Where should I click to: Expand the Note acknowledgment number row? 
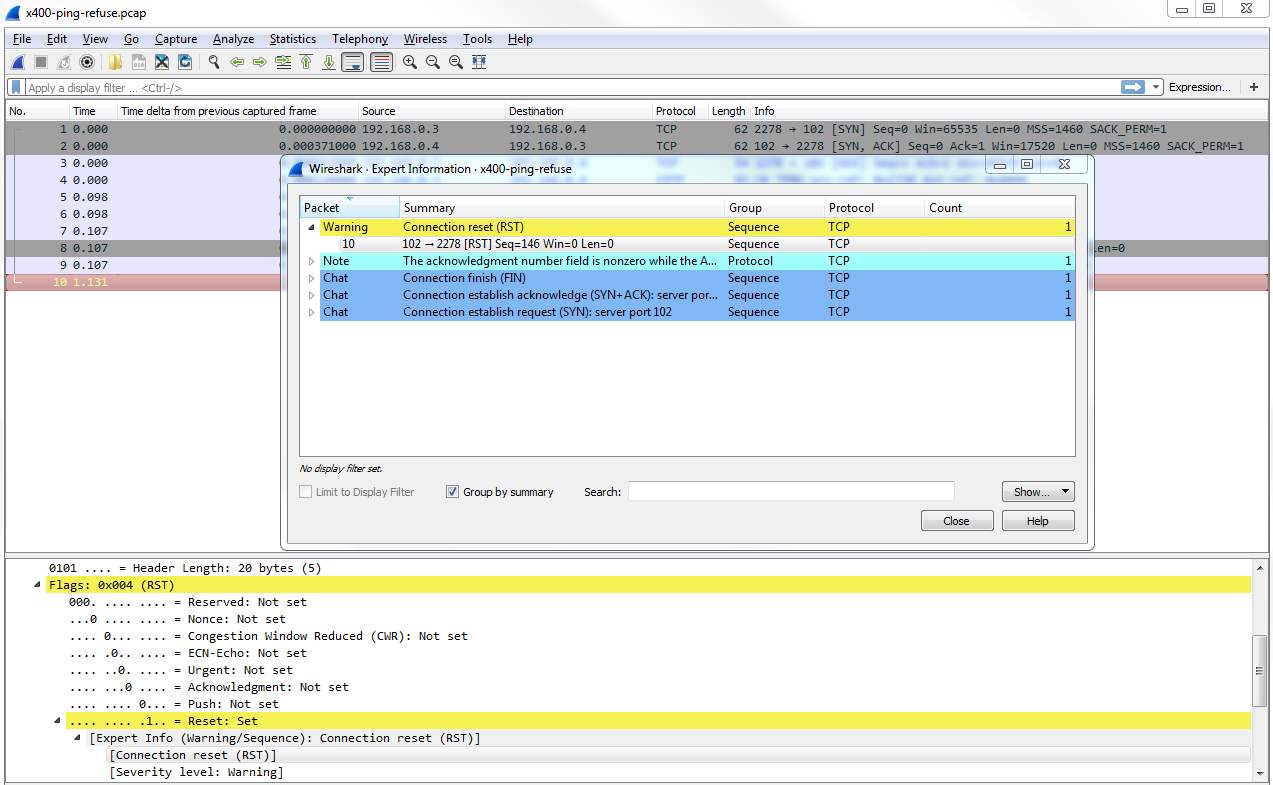311,261
